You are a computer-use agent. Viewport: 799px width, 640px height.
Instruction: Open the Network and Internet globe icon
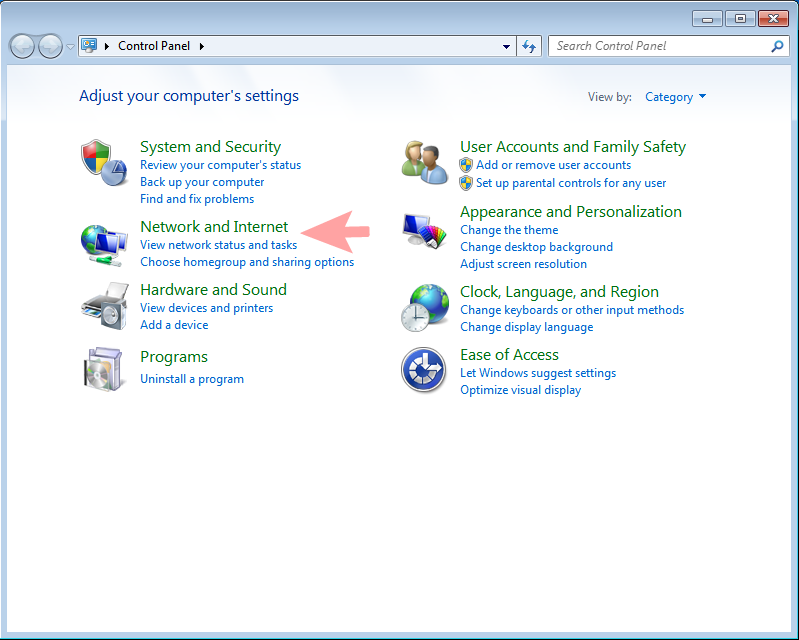[103, 245]
